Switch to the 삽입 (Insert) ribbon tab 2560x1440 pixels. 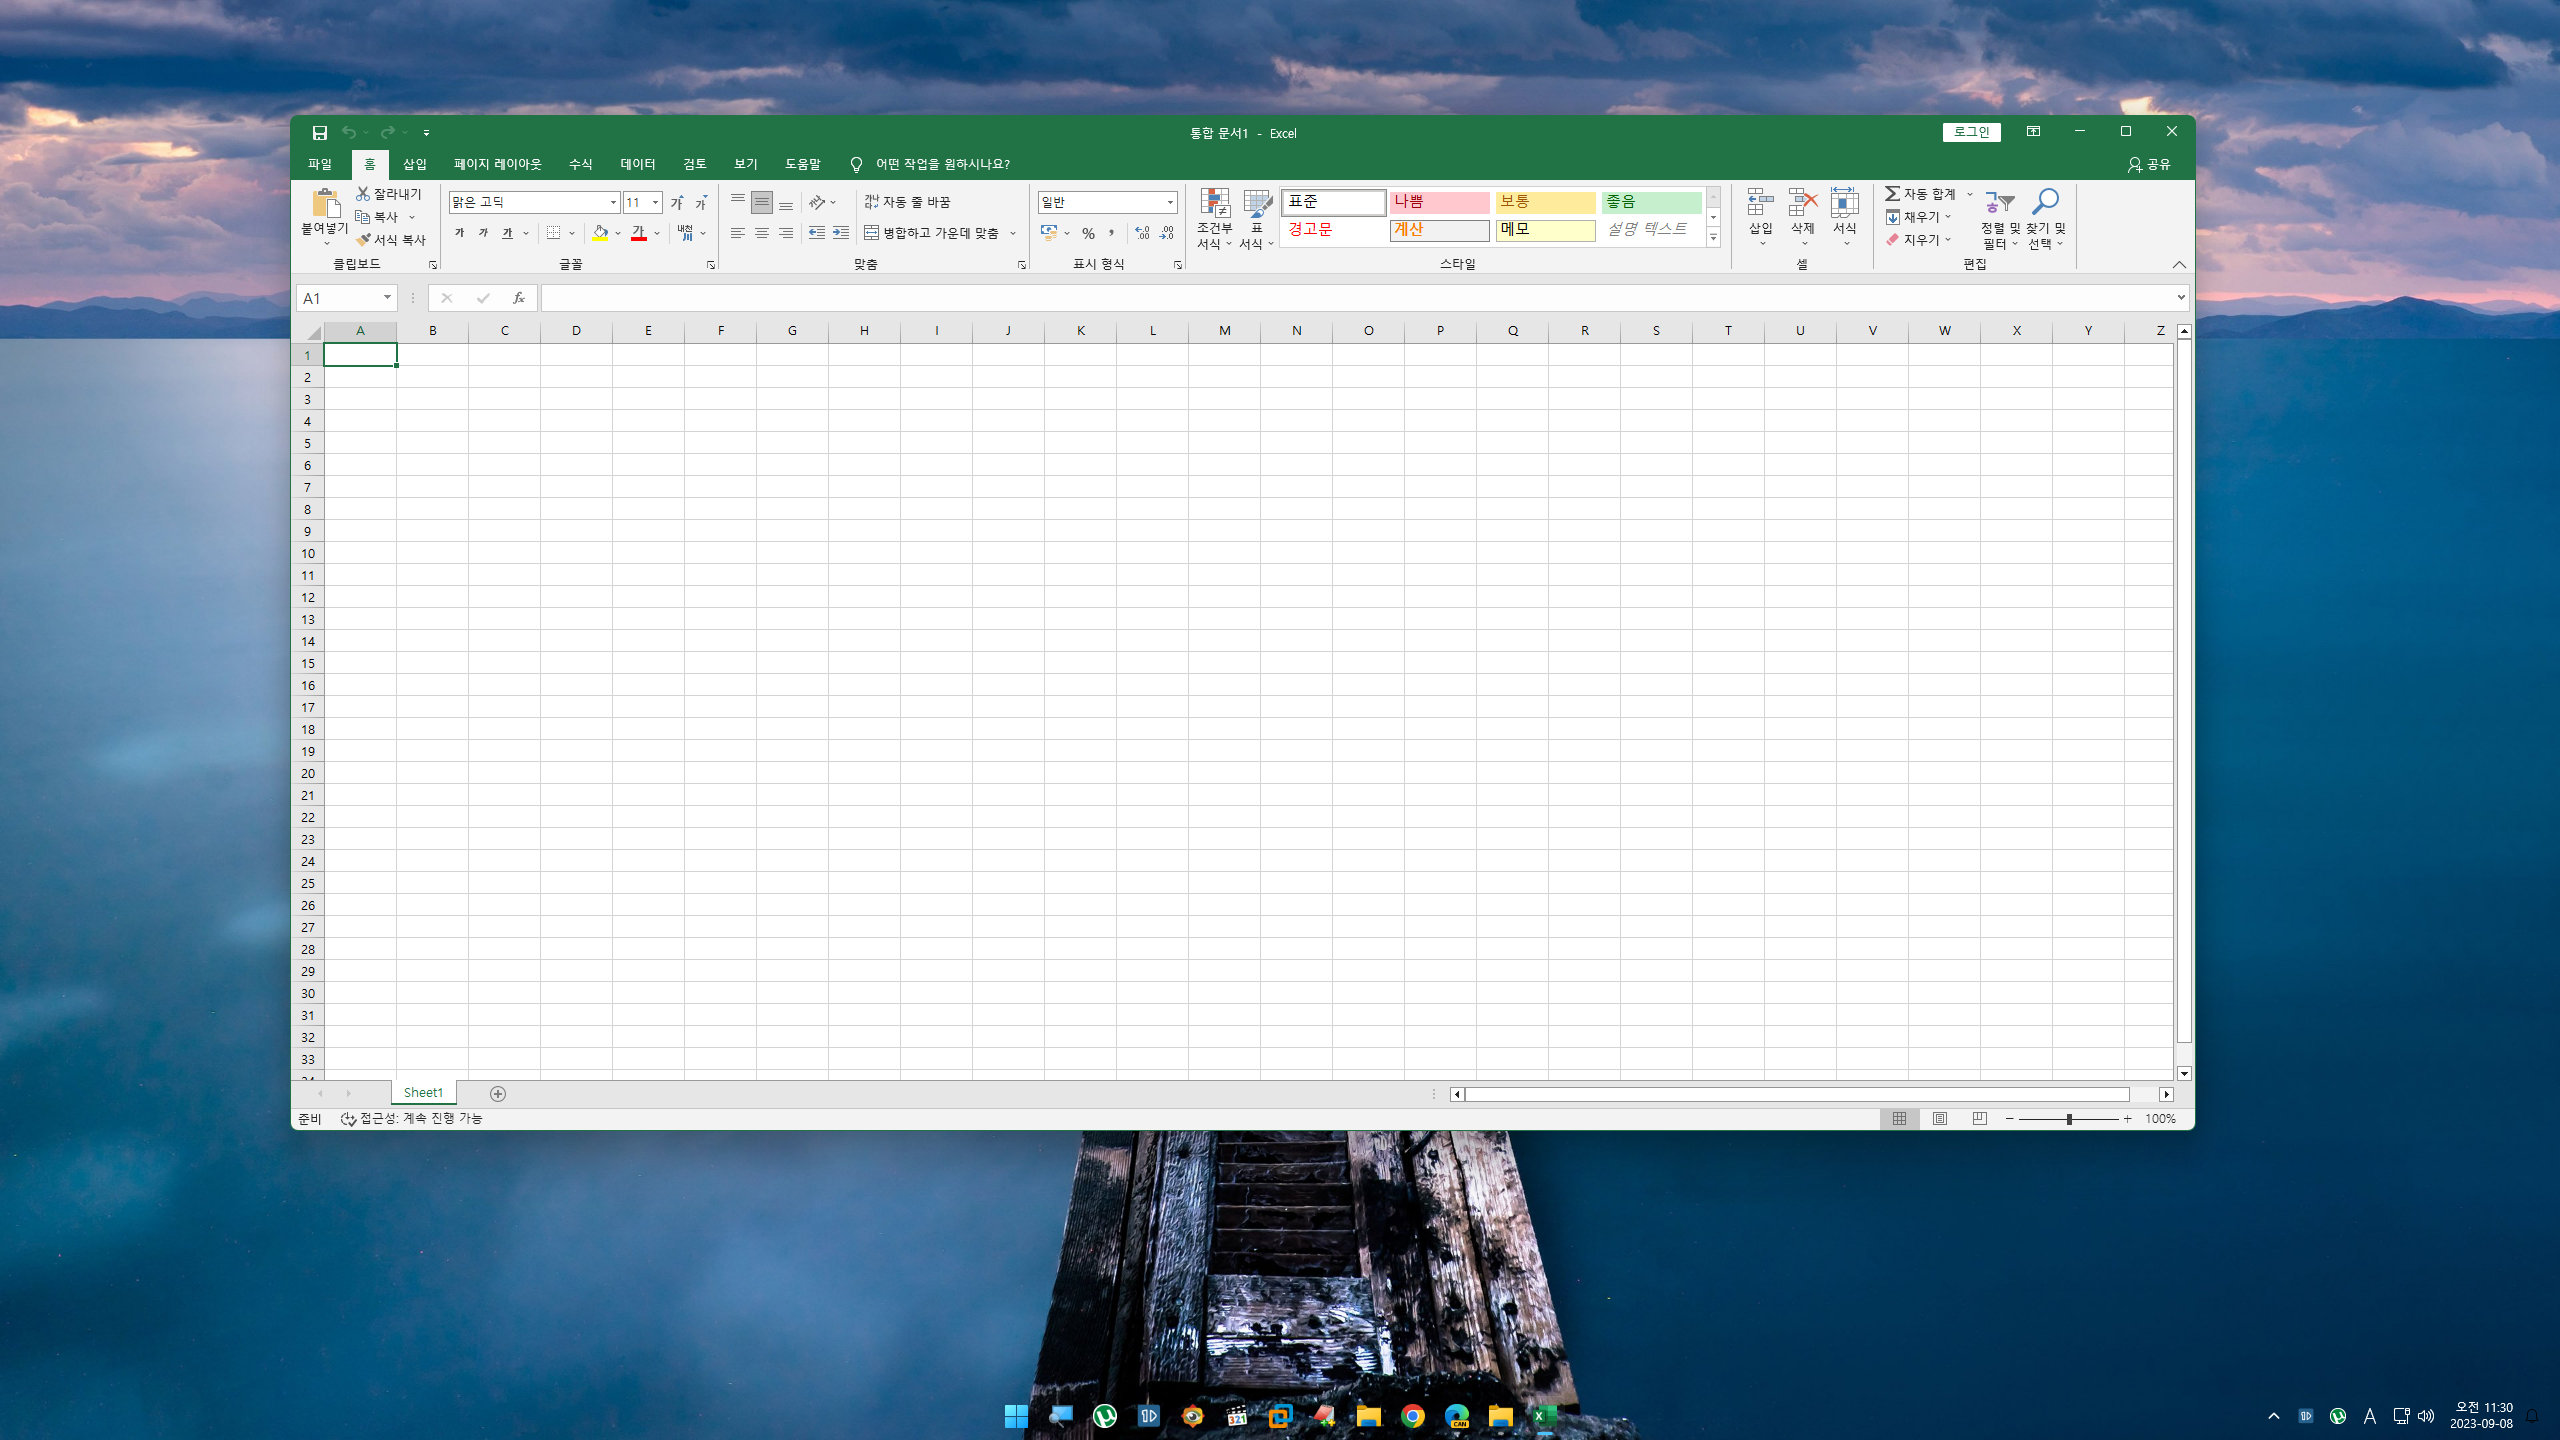pos(414,164)
